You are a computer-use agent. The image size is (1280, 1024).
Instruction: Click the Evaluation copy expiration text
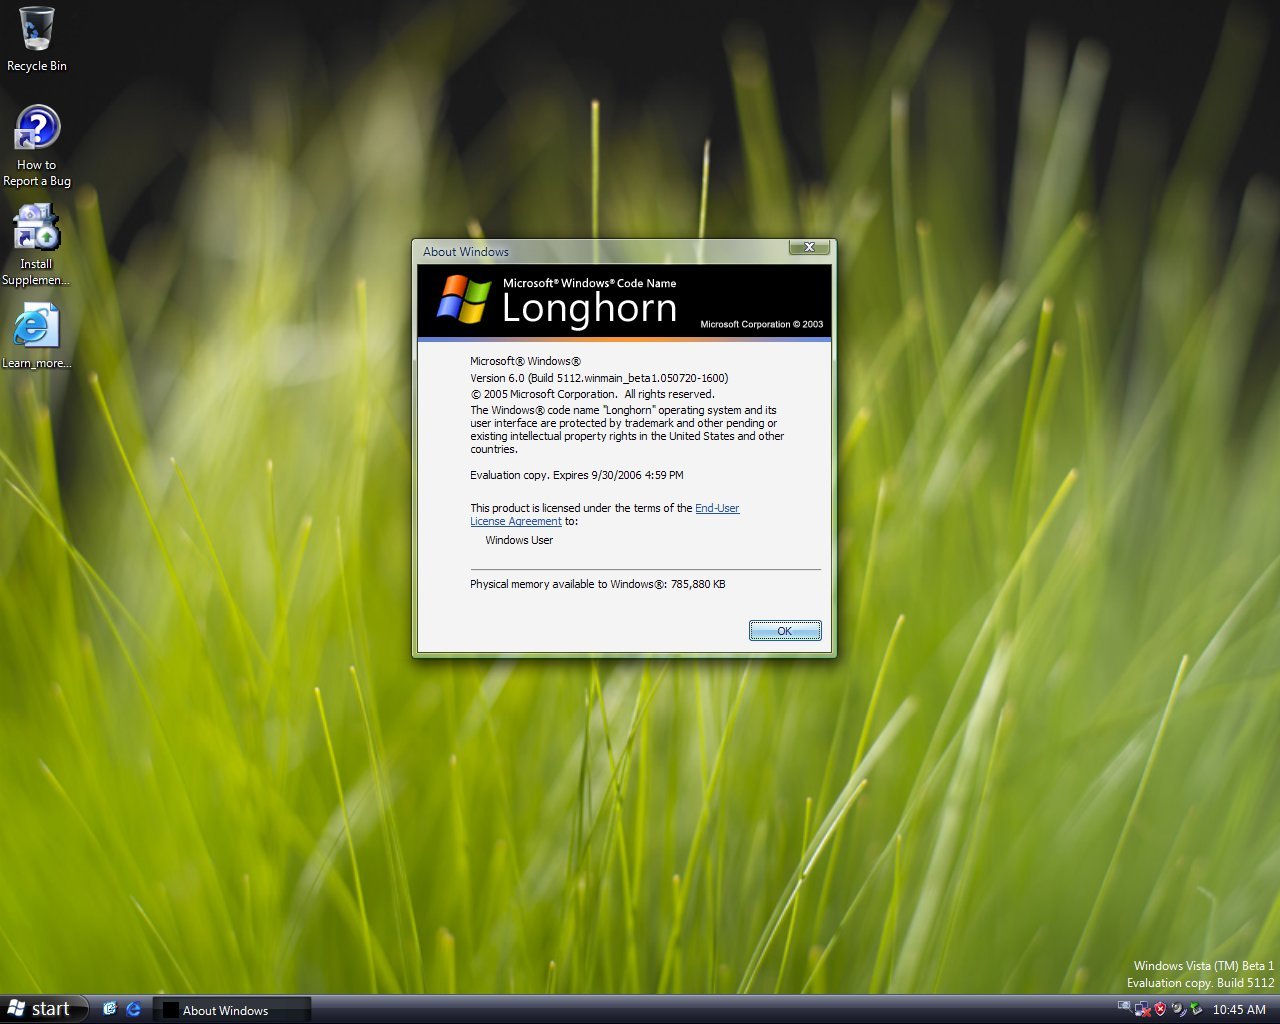coord(577,475)
